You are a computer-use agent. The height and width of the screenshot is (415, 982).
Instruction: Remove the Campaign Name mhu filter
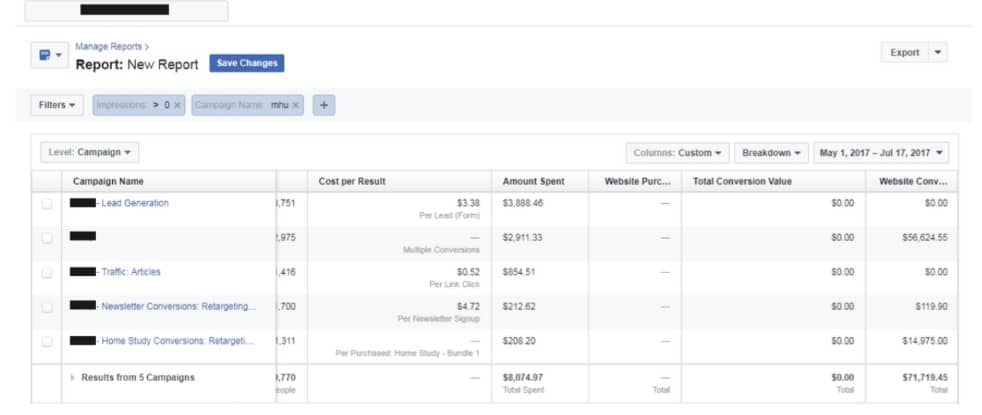coord(296,105)
